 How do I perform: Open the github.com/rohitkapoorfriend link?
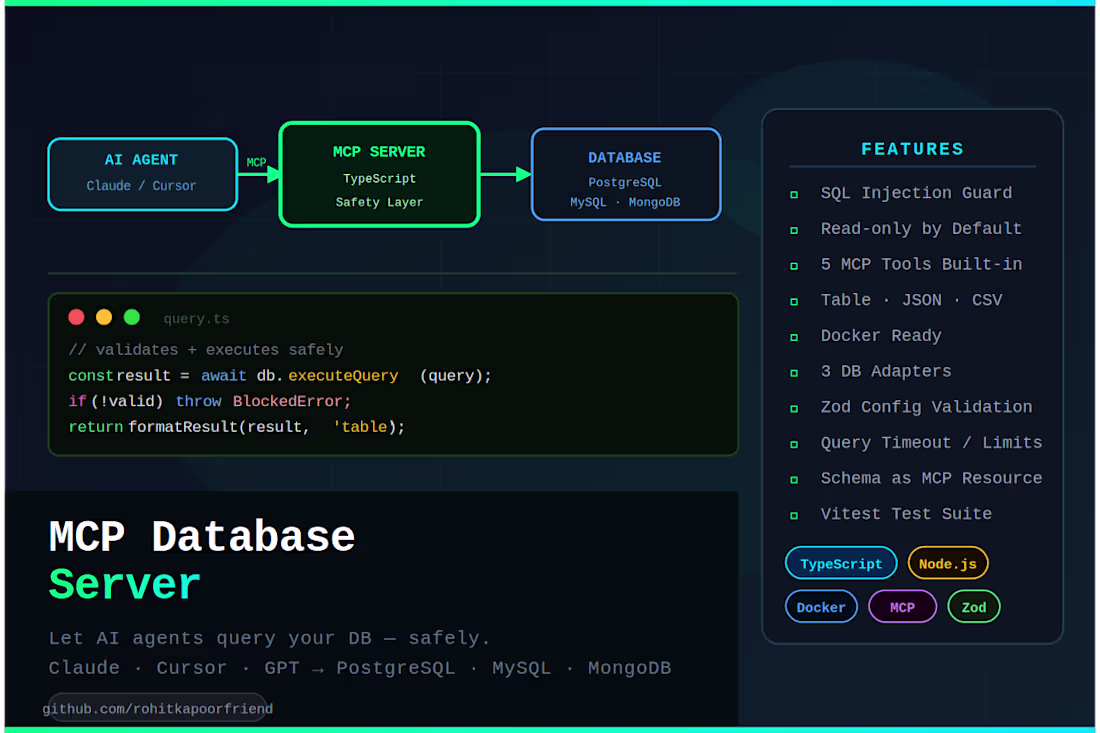click(x=157, y=708)
